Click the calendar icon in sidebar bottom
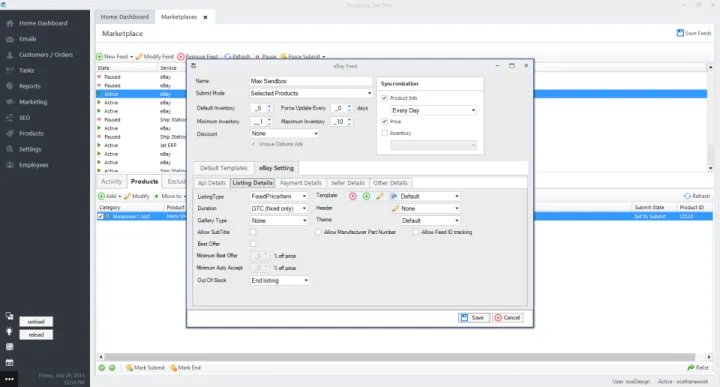 click(9, 363)
